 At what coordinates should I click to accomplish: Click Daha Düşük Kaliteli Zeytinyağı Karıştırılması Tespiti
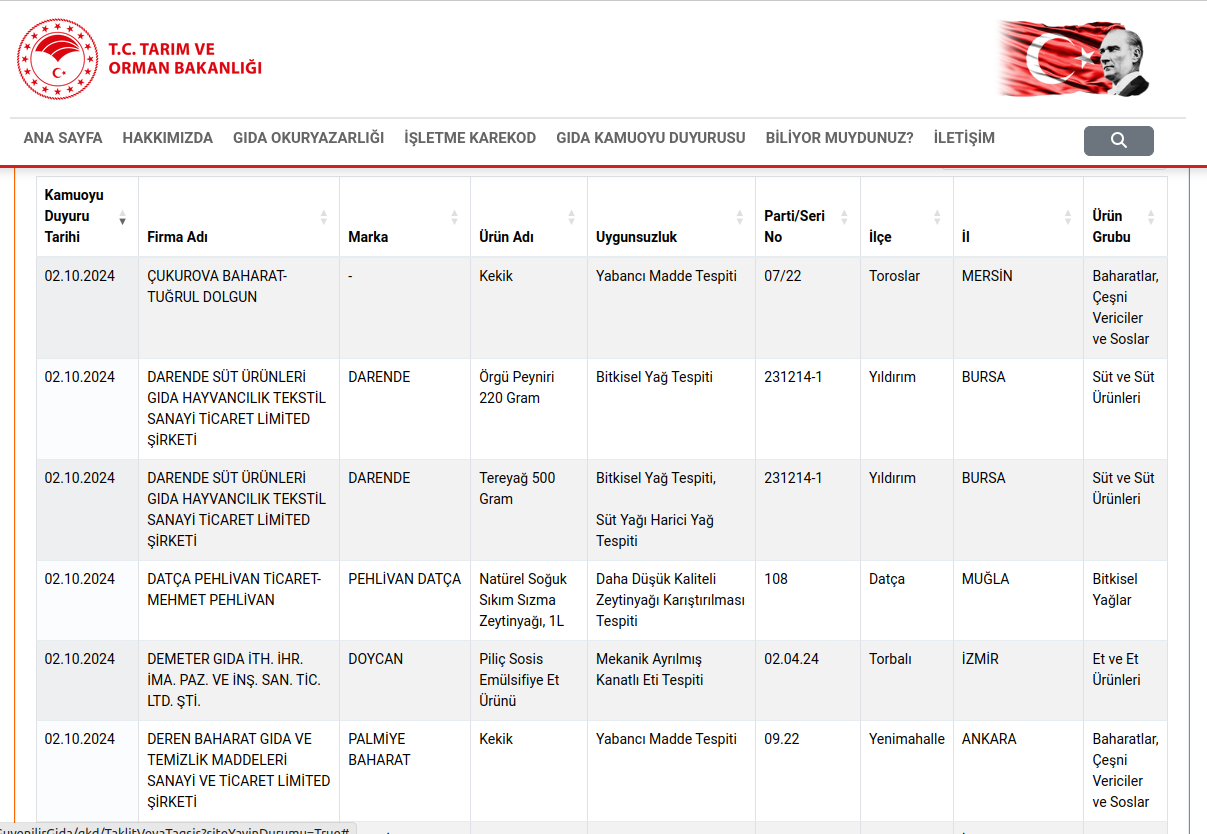tap(671, 600)
